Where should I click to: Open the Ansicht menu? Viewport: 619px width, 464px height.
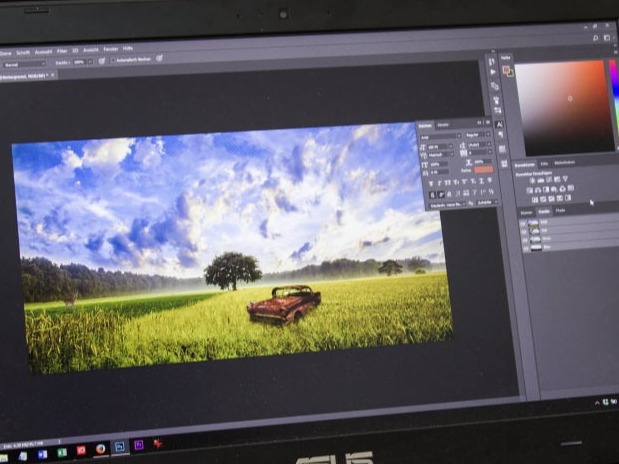coord(91,50)
